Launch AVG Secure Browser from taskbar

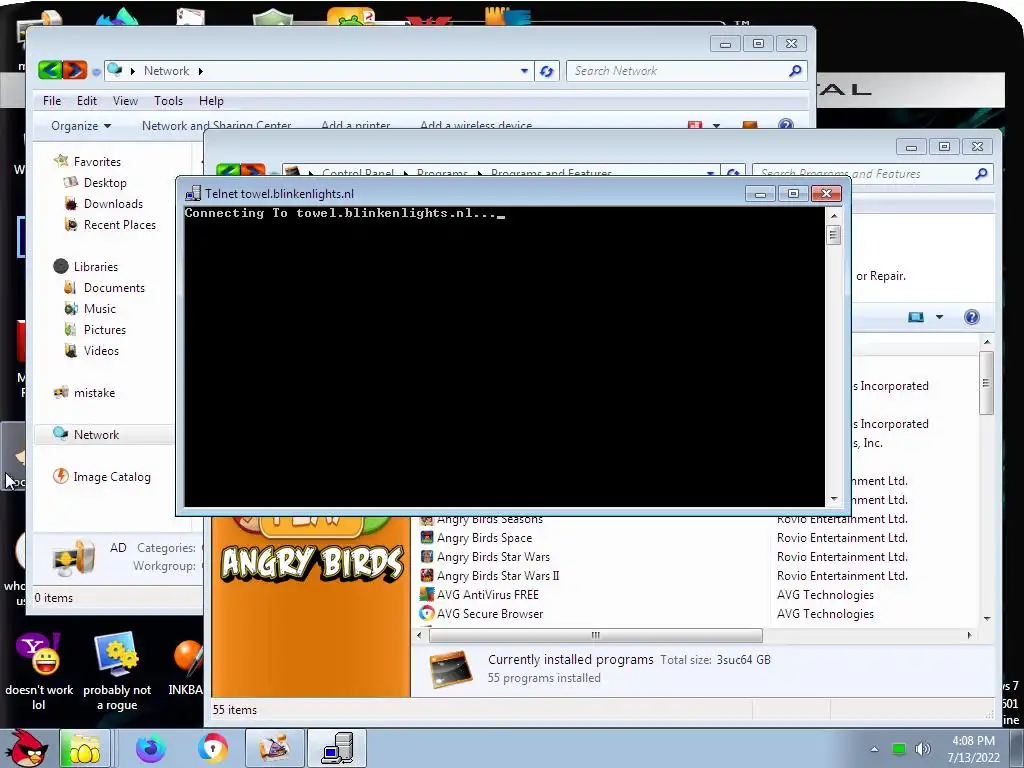[212, 748]
